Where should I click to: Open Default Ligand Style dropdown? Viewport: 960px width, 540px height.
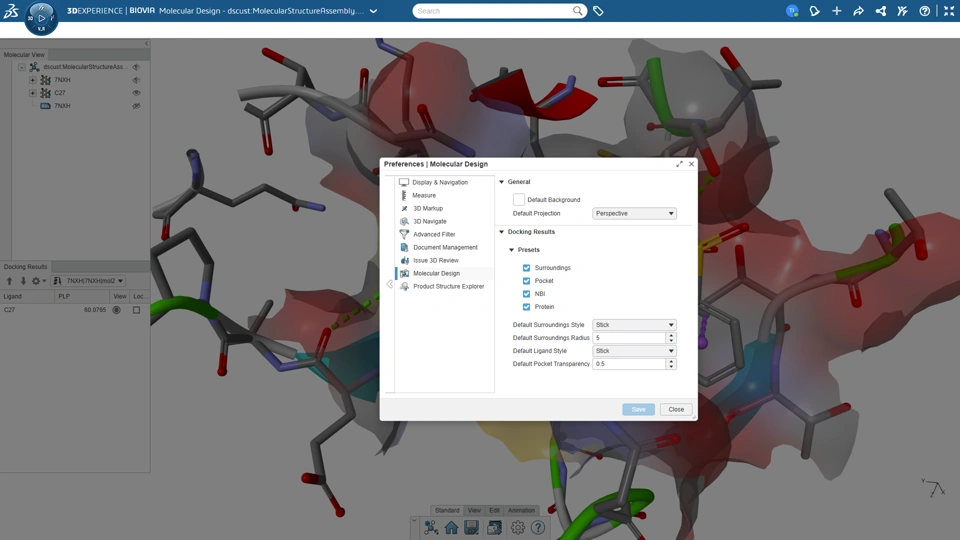click(634, 351)
